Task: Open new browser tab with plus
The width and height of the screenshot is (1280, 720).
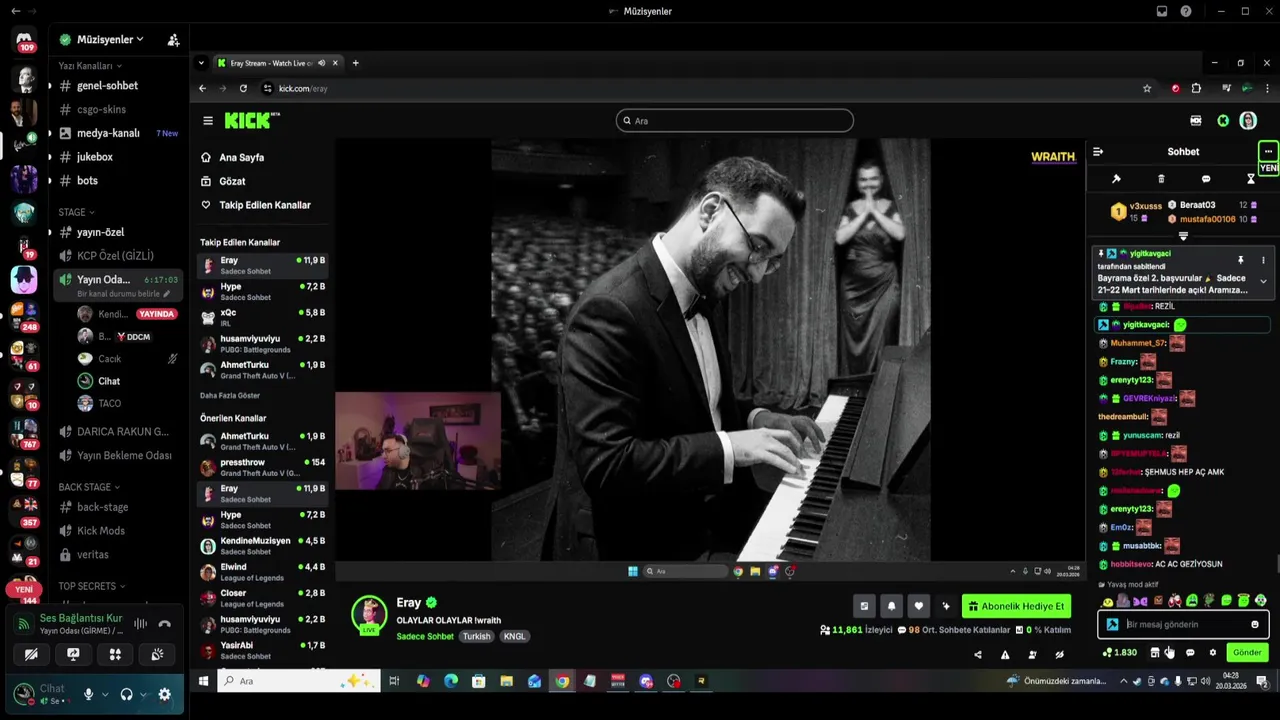Action: [x=355, y=63]
